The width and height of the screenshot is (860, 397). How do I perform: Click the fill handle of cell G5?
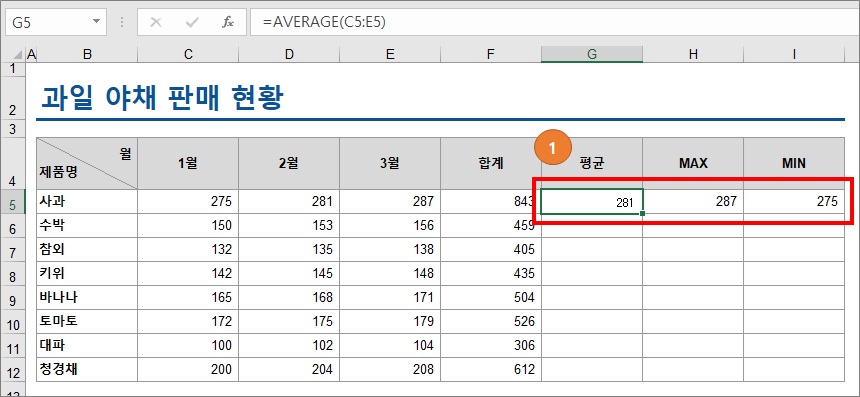point(642,213)
